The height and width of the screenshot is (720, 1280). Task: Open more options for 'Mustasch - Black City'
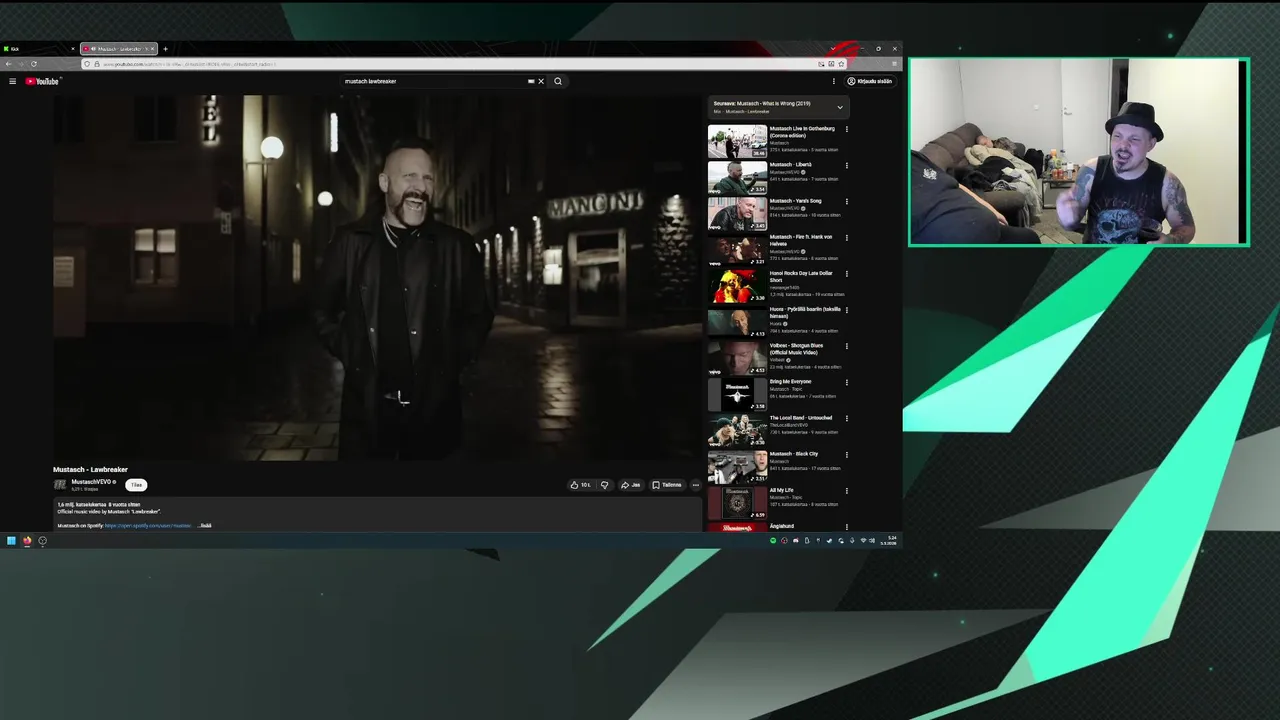(x=847, y=454)
